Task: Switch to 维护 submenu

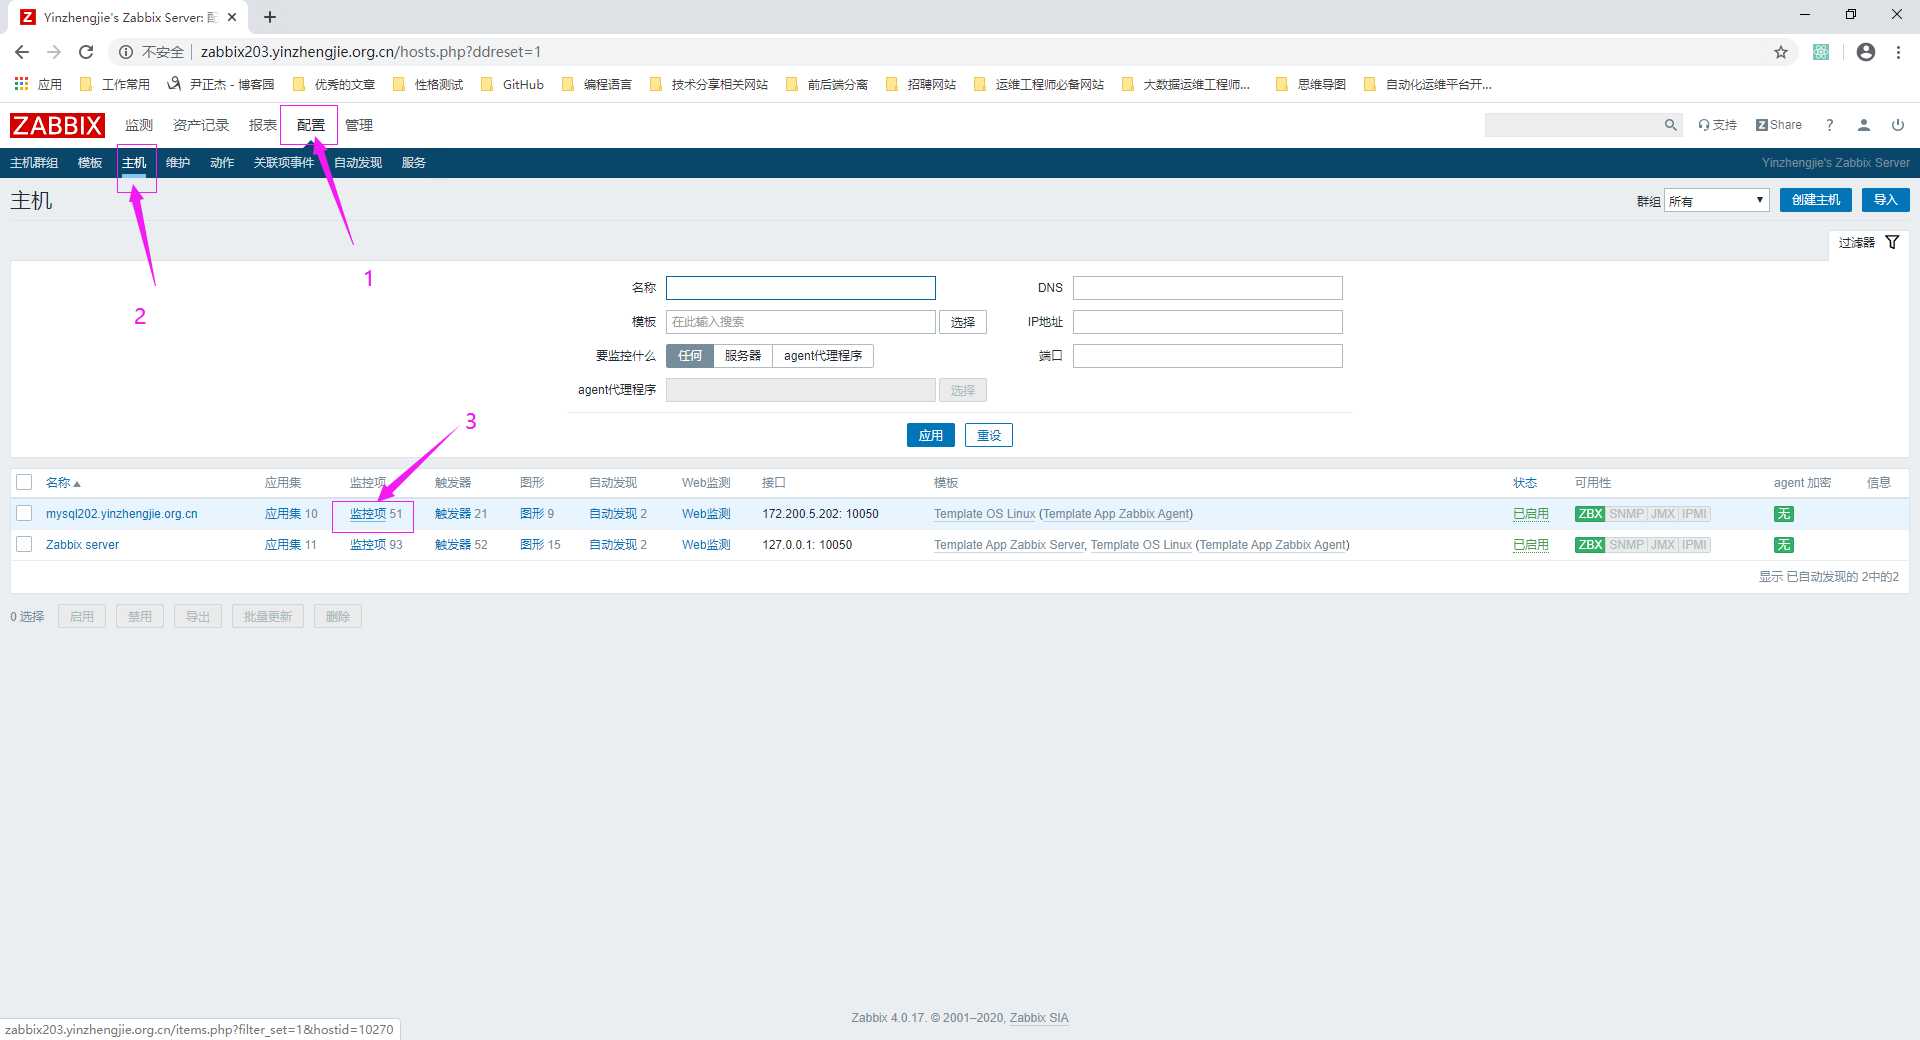Action: [x=178, y=163]
